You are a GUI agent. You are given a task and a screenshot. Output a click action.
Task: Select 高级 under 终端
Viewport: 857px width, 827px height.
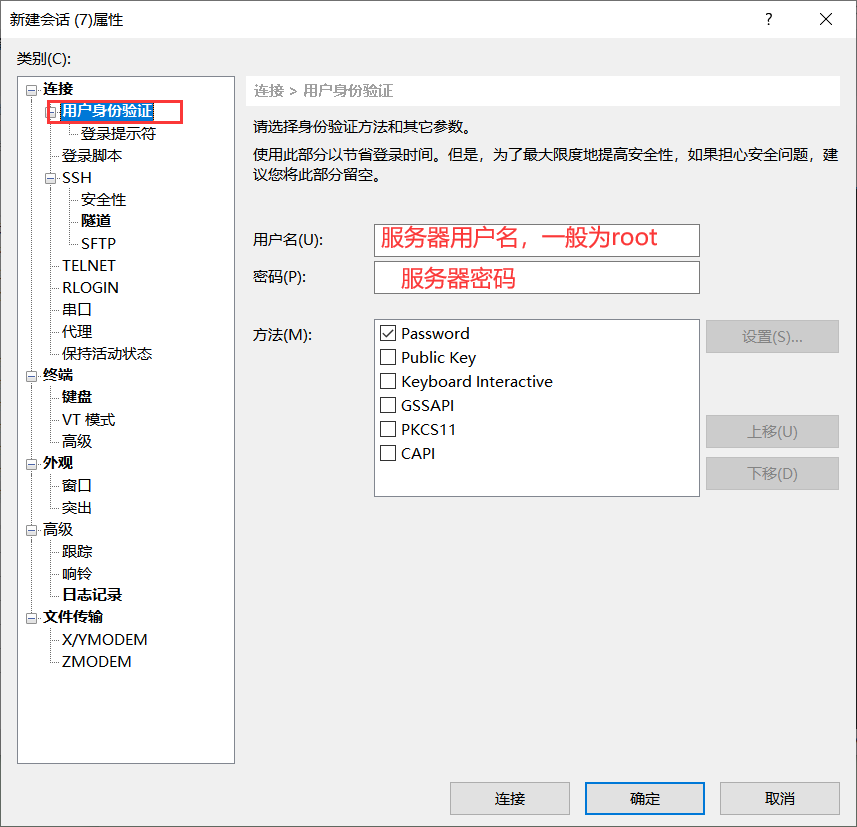[77, 441]
